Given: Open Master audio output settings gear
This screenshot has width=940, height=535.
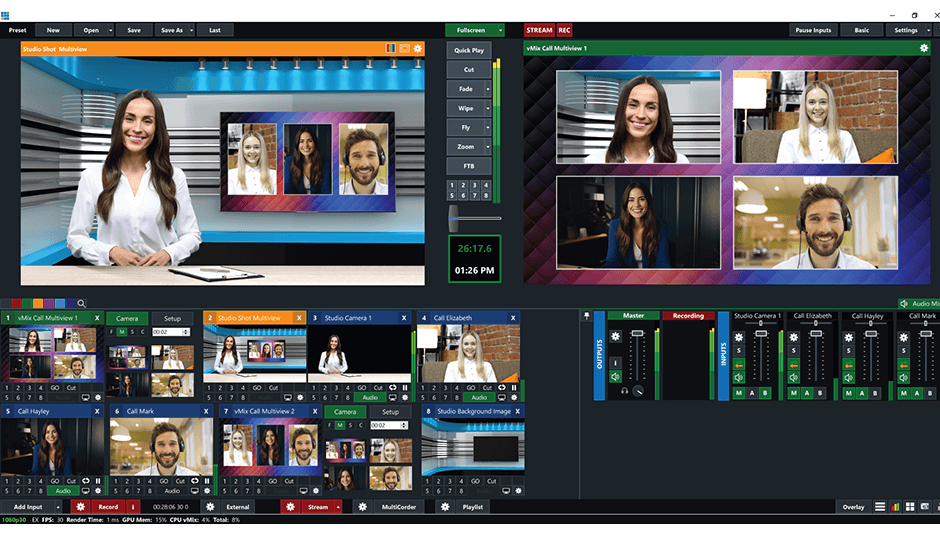Looking at the screenshot, I should pyautogui.click(x=616, y=337).
